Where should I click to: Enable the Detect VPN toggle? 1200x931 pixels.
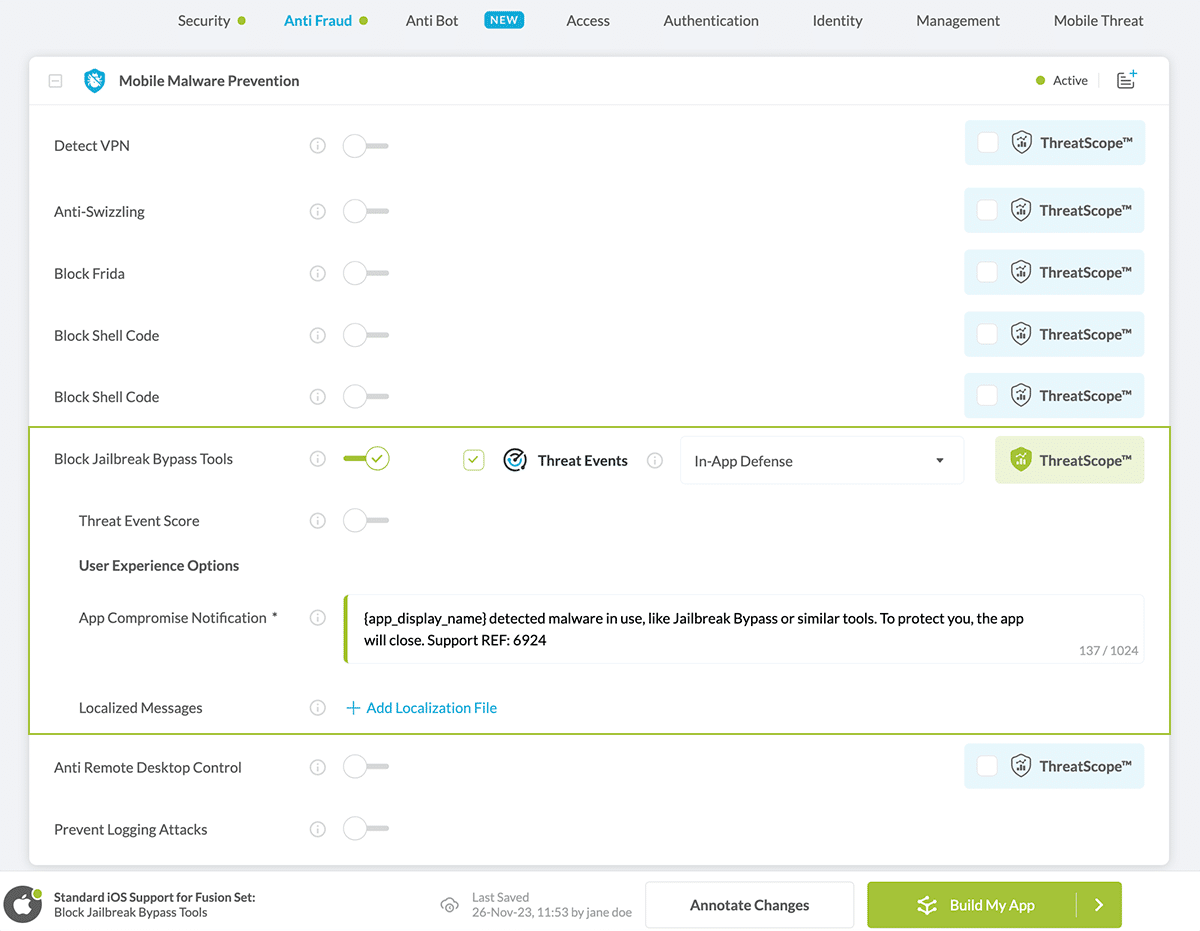[365, 146]
